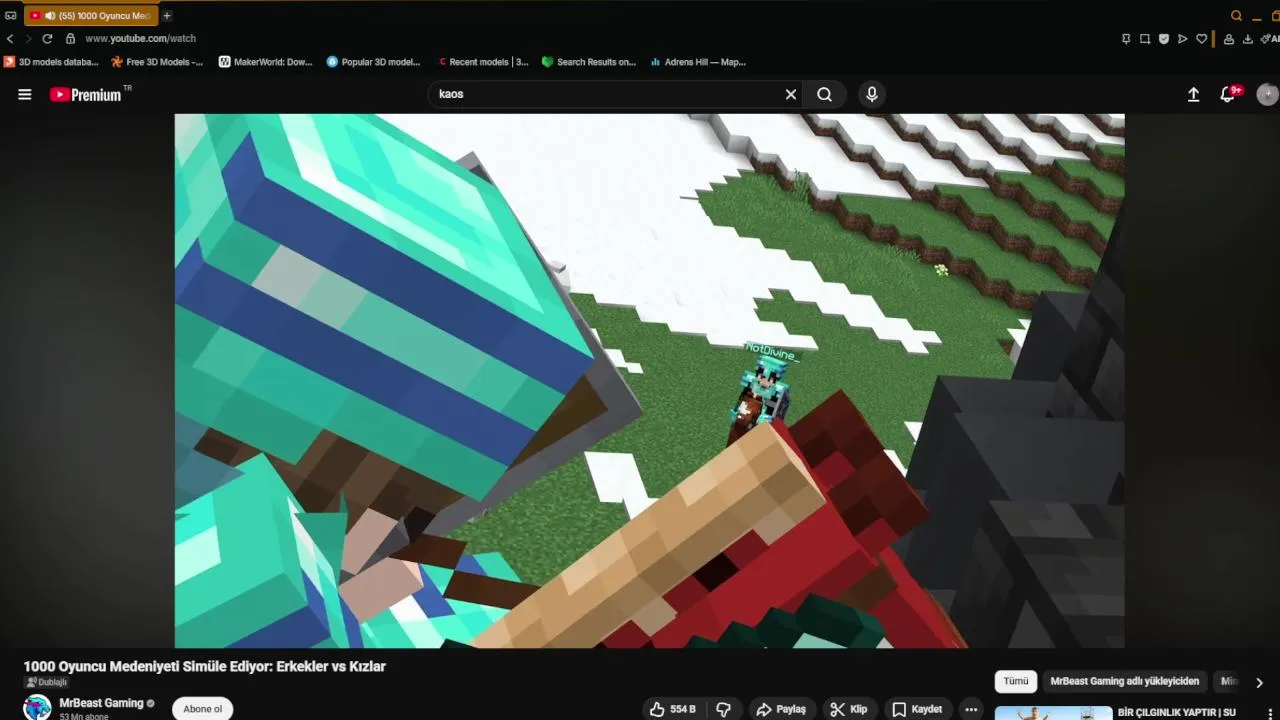Open the browser profile icon

coord(1229,39)
